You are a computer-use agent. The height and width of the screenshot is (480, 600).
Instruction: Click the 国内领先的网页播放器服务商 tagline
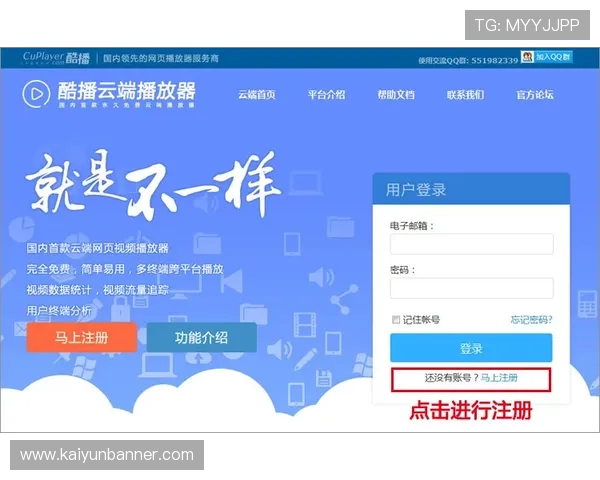pyautogui.click(x=161, y=58)
